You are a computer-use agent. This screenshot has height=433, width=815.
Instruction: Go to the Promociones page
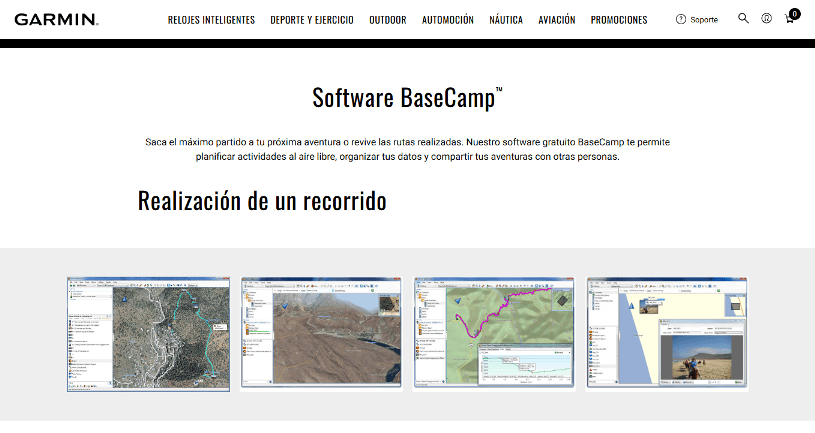click(619, 20)
